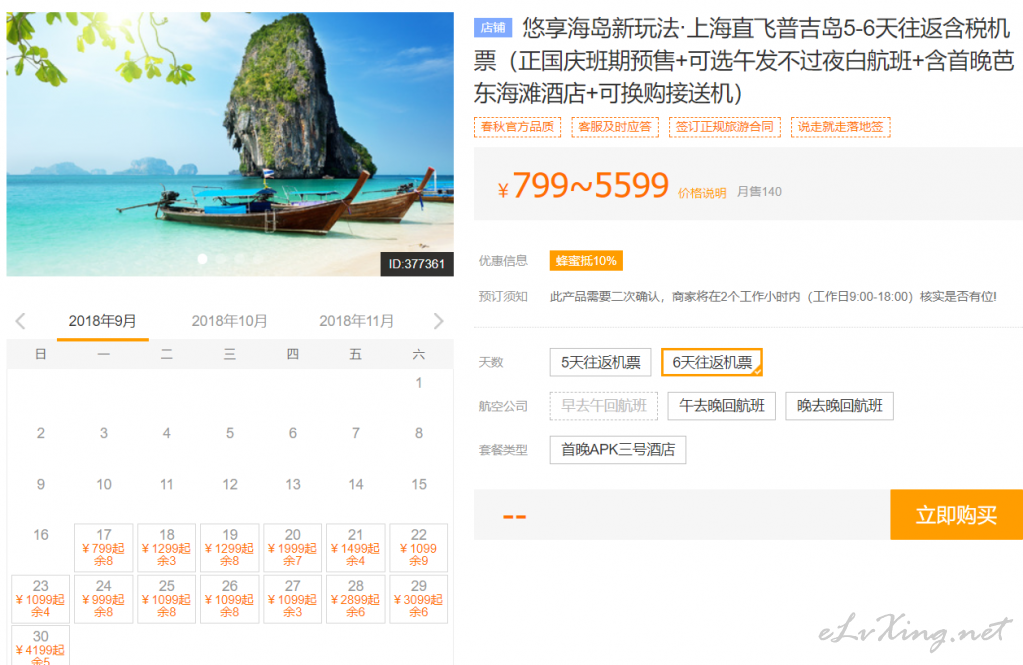
Task: Click the 六 weekday column header
Action: click(419, 354)
